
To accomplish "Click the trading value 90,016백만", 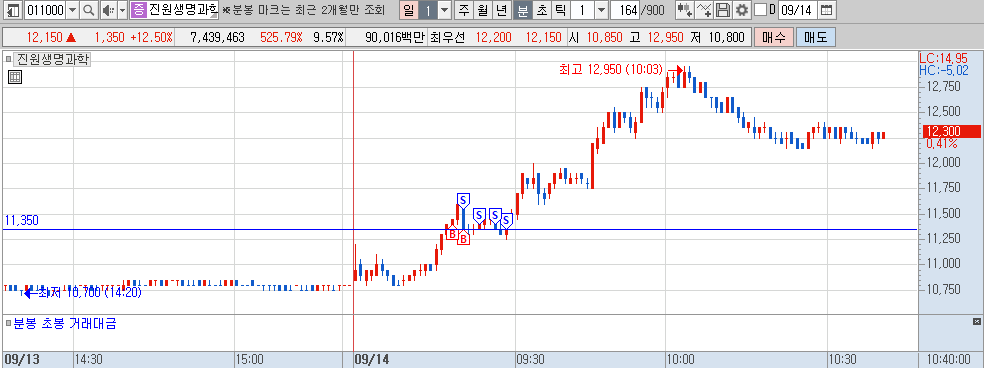I will pyautogui.click(x=395, y=37).
